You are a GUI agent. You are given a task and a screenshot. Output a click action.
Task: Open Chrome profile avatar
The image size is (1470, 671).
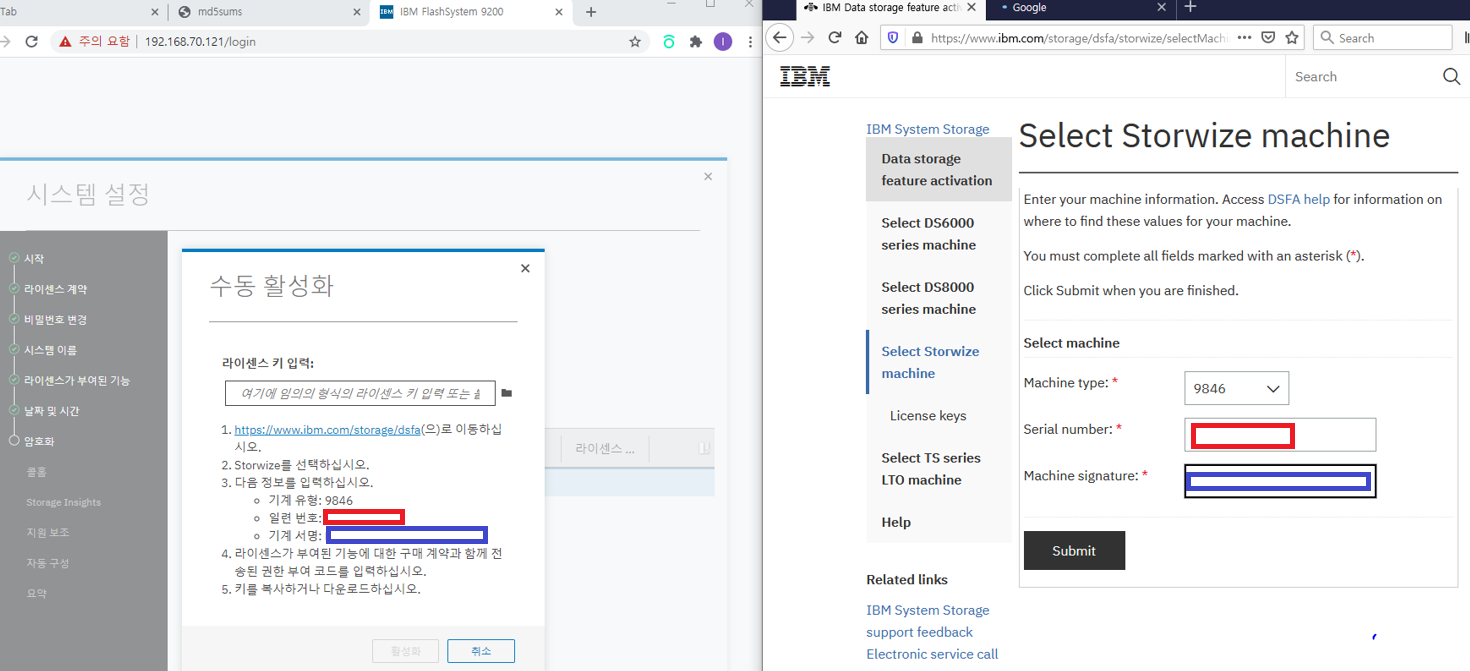click(x=722, y=42)
